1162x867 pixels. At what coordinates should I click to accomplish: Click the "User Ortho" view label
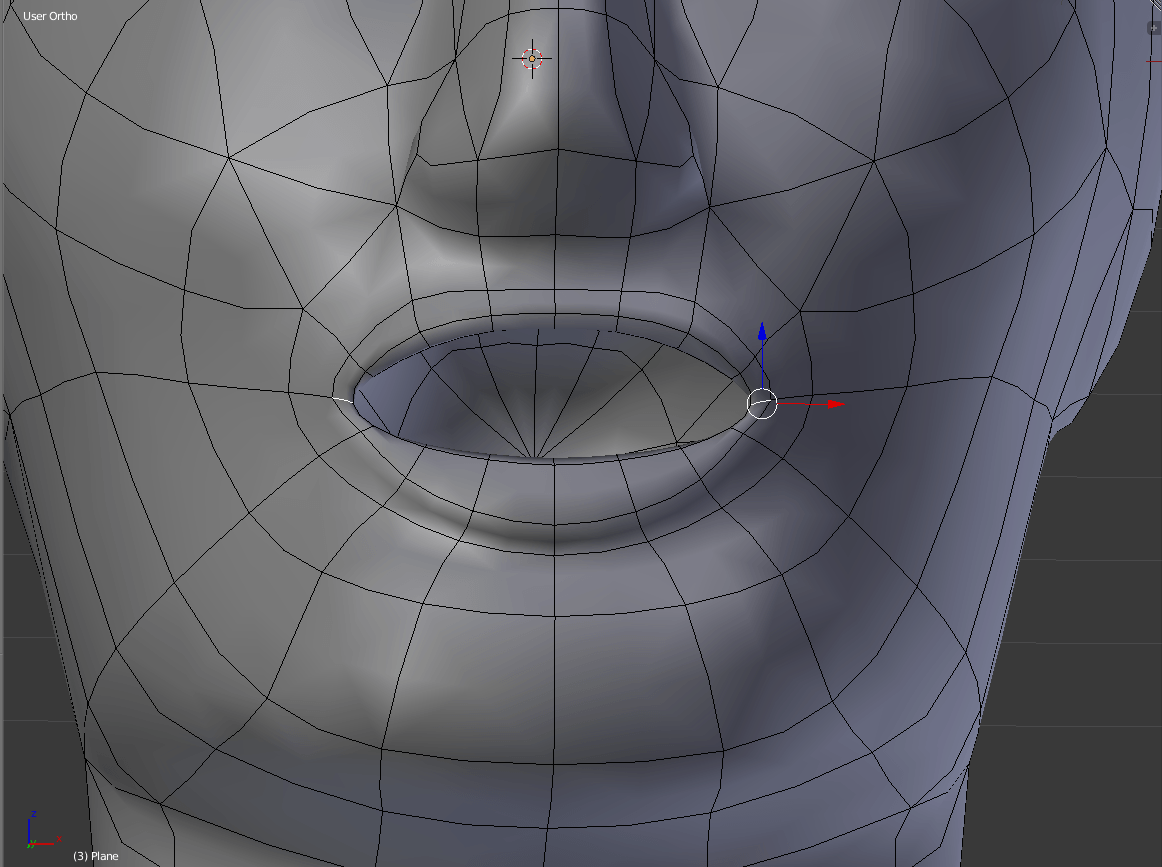coord(50,16)
